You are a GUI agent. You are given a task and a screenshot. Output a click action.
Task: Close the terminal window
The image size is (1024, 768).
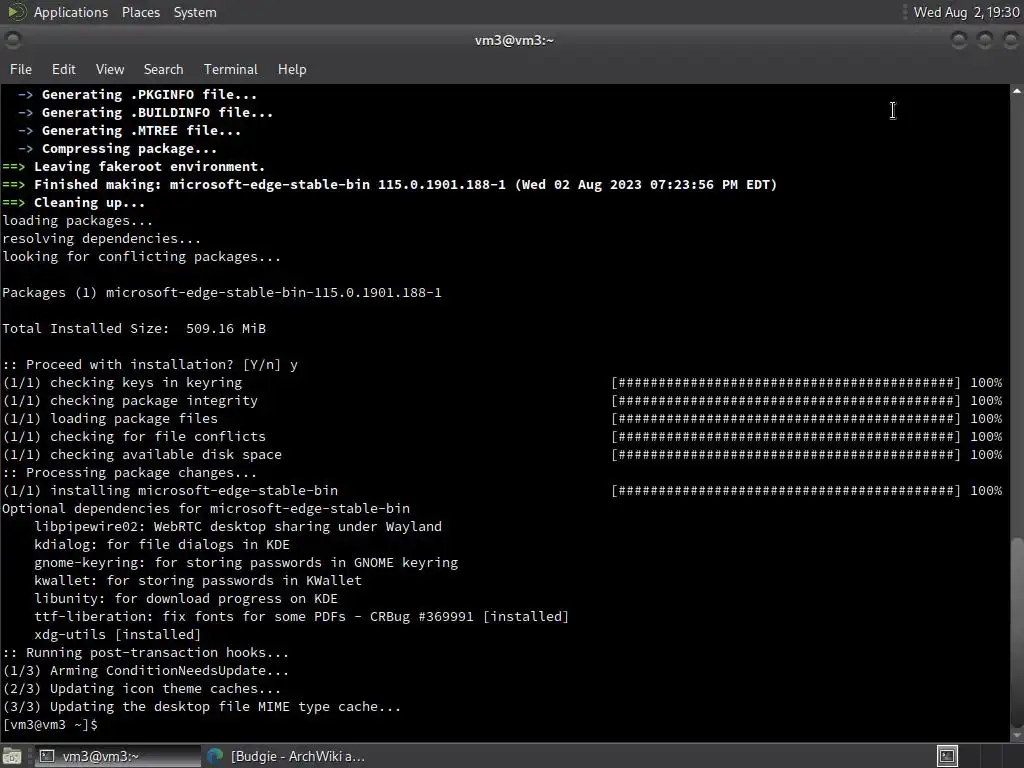pos(1010,40)
